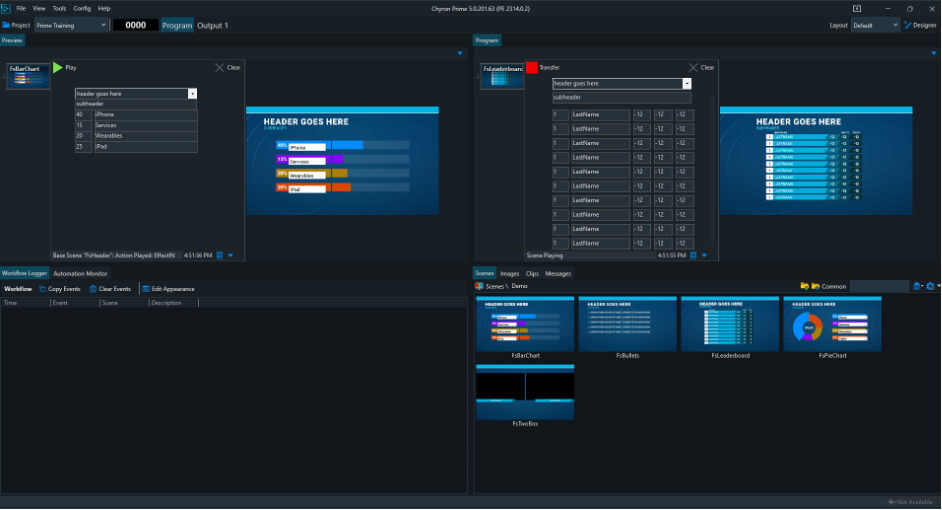
Task: Clear the Preview channel with the X icon
Action: tap(220, 68)
